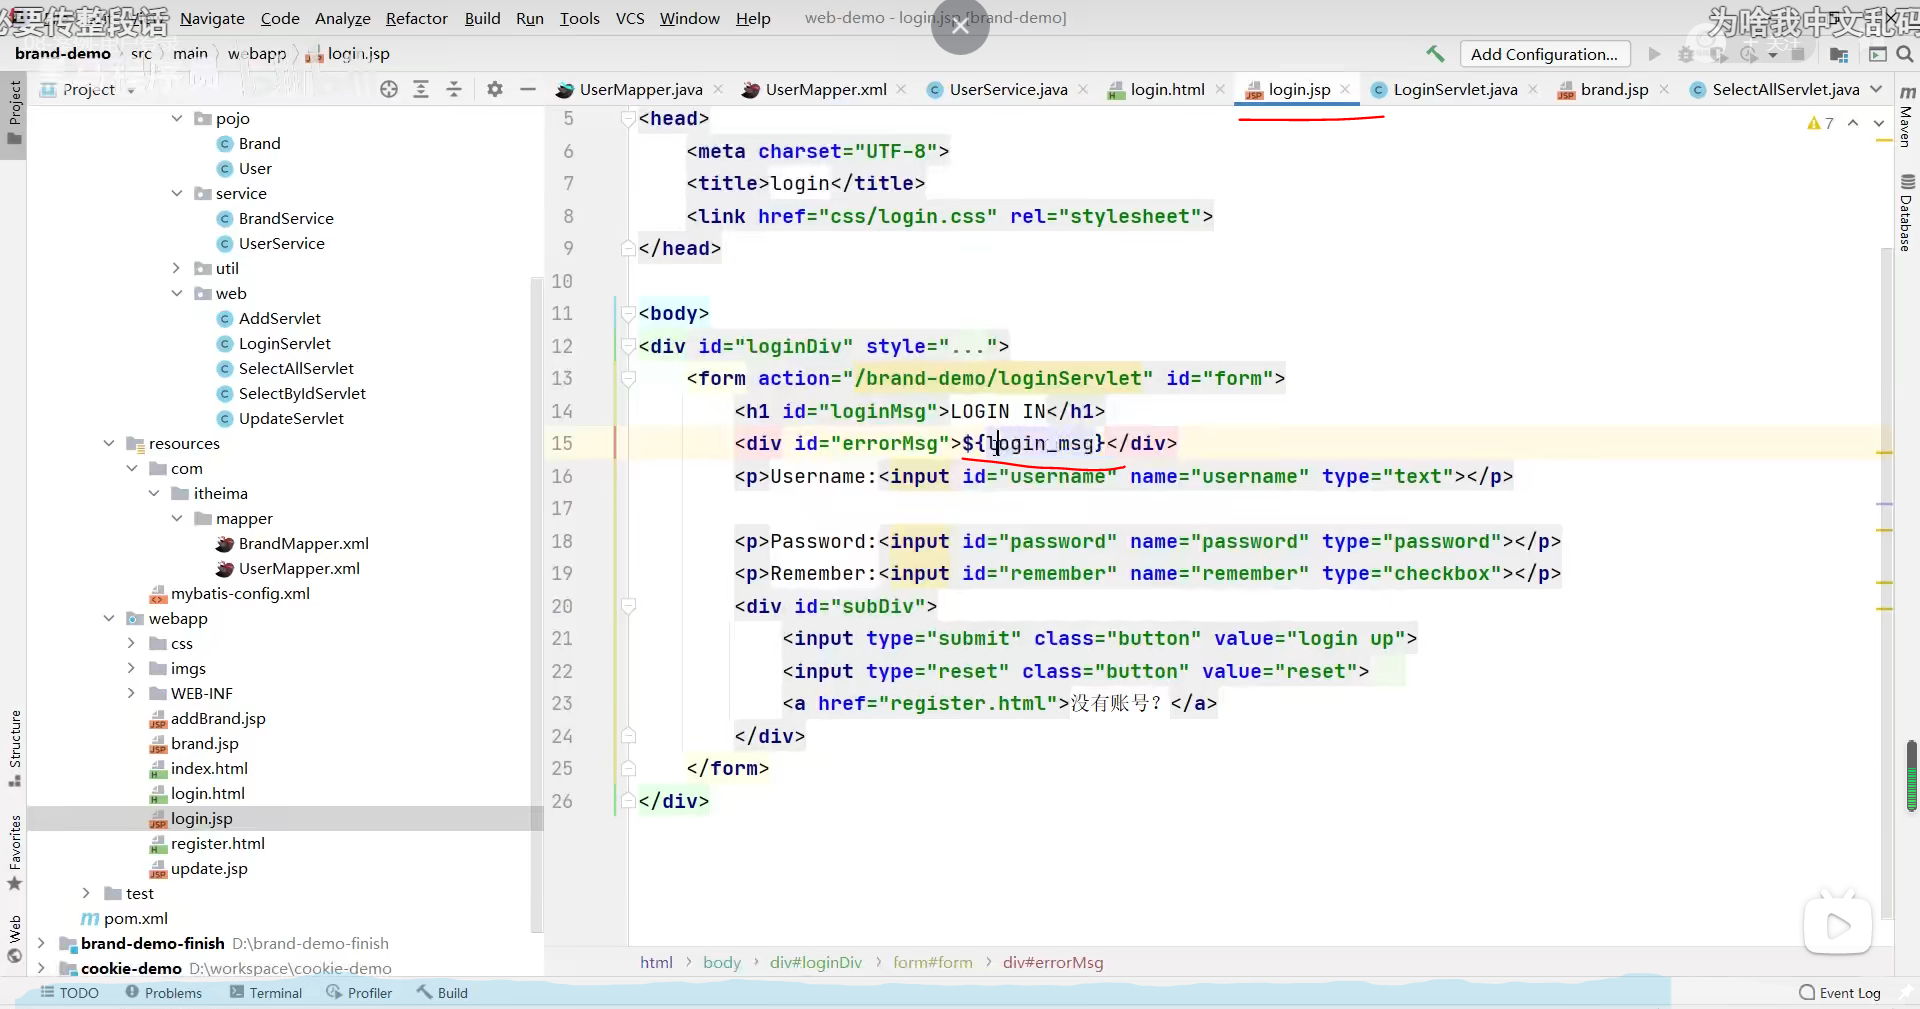The image size is (1920, 1009).
Task: Open the Problems tool window
Action: point(164,993)
